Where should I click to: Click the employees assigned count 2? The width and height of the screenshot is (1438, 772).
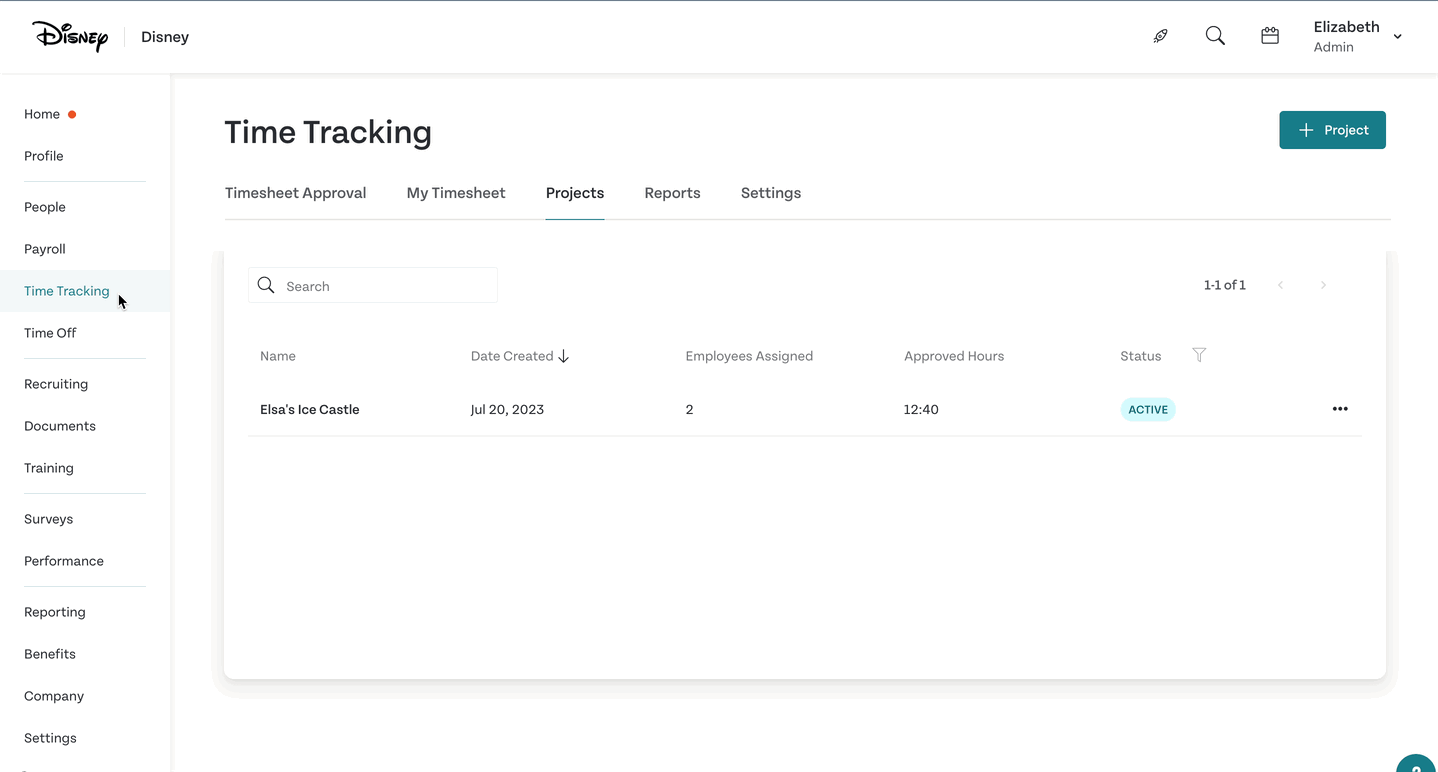689,409
